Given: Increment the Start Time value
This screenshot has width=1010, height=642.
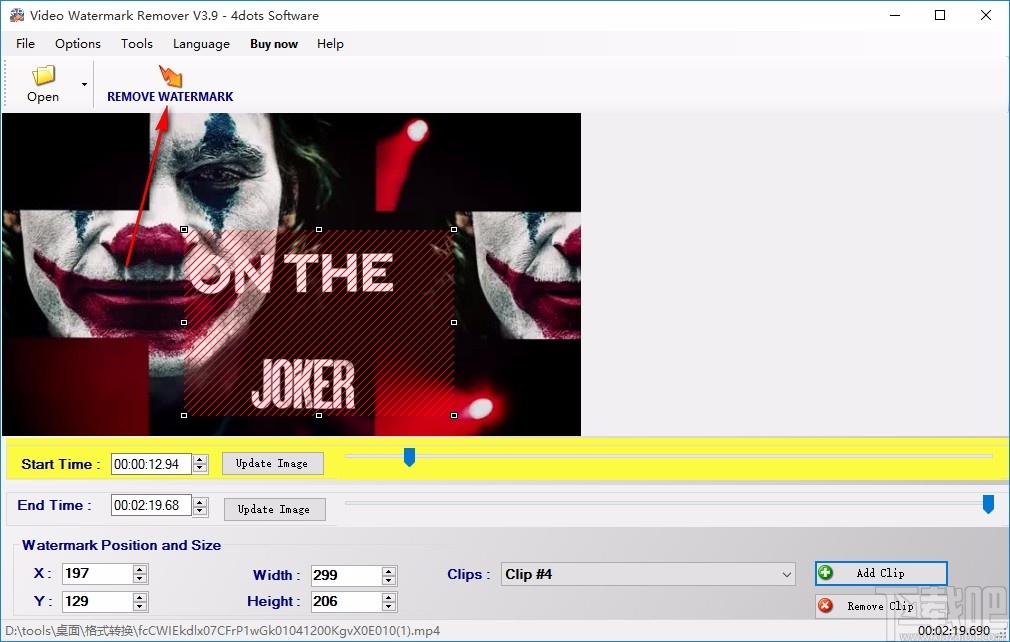Looking at the screenshot, I should [199, 459].
